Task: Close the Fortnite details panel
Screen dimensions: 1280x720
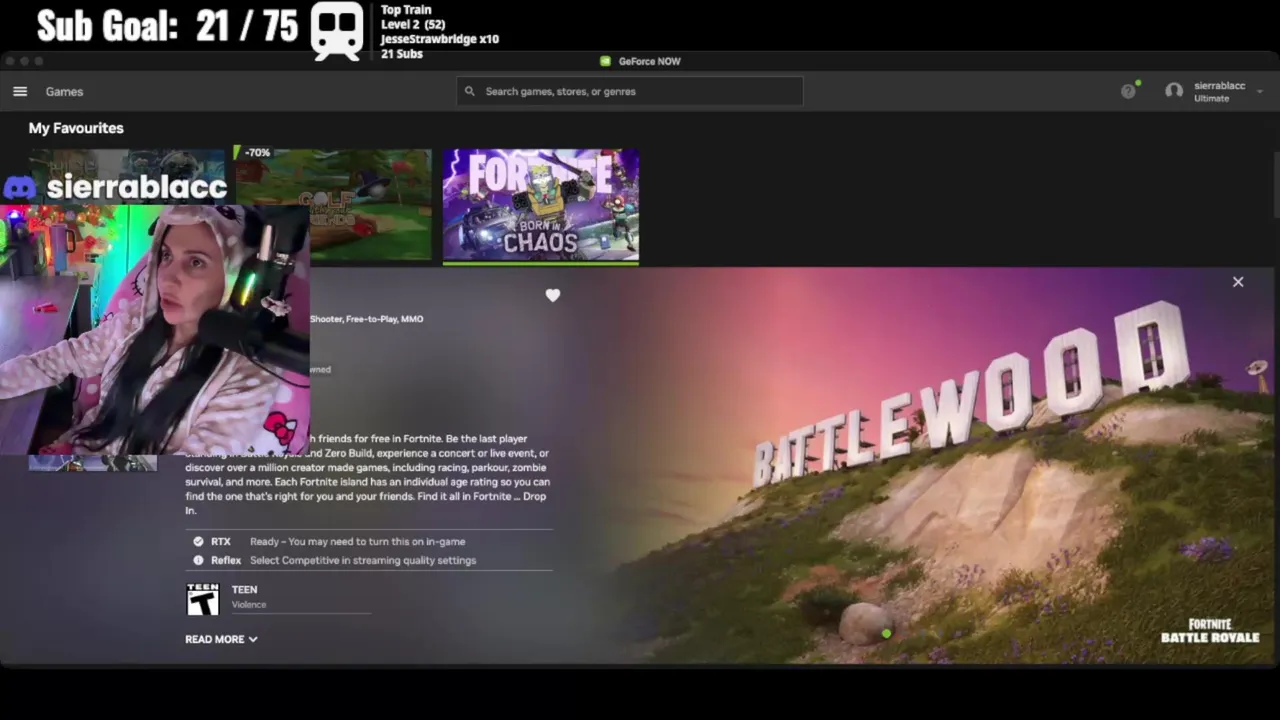Action: tap(1238, 282)
